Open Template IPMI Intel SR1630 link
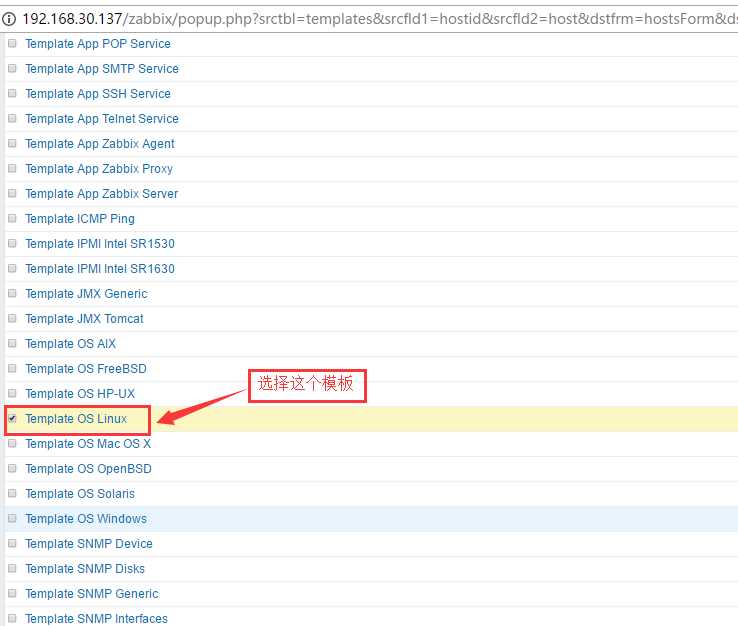 [x=100, y=268]
